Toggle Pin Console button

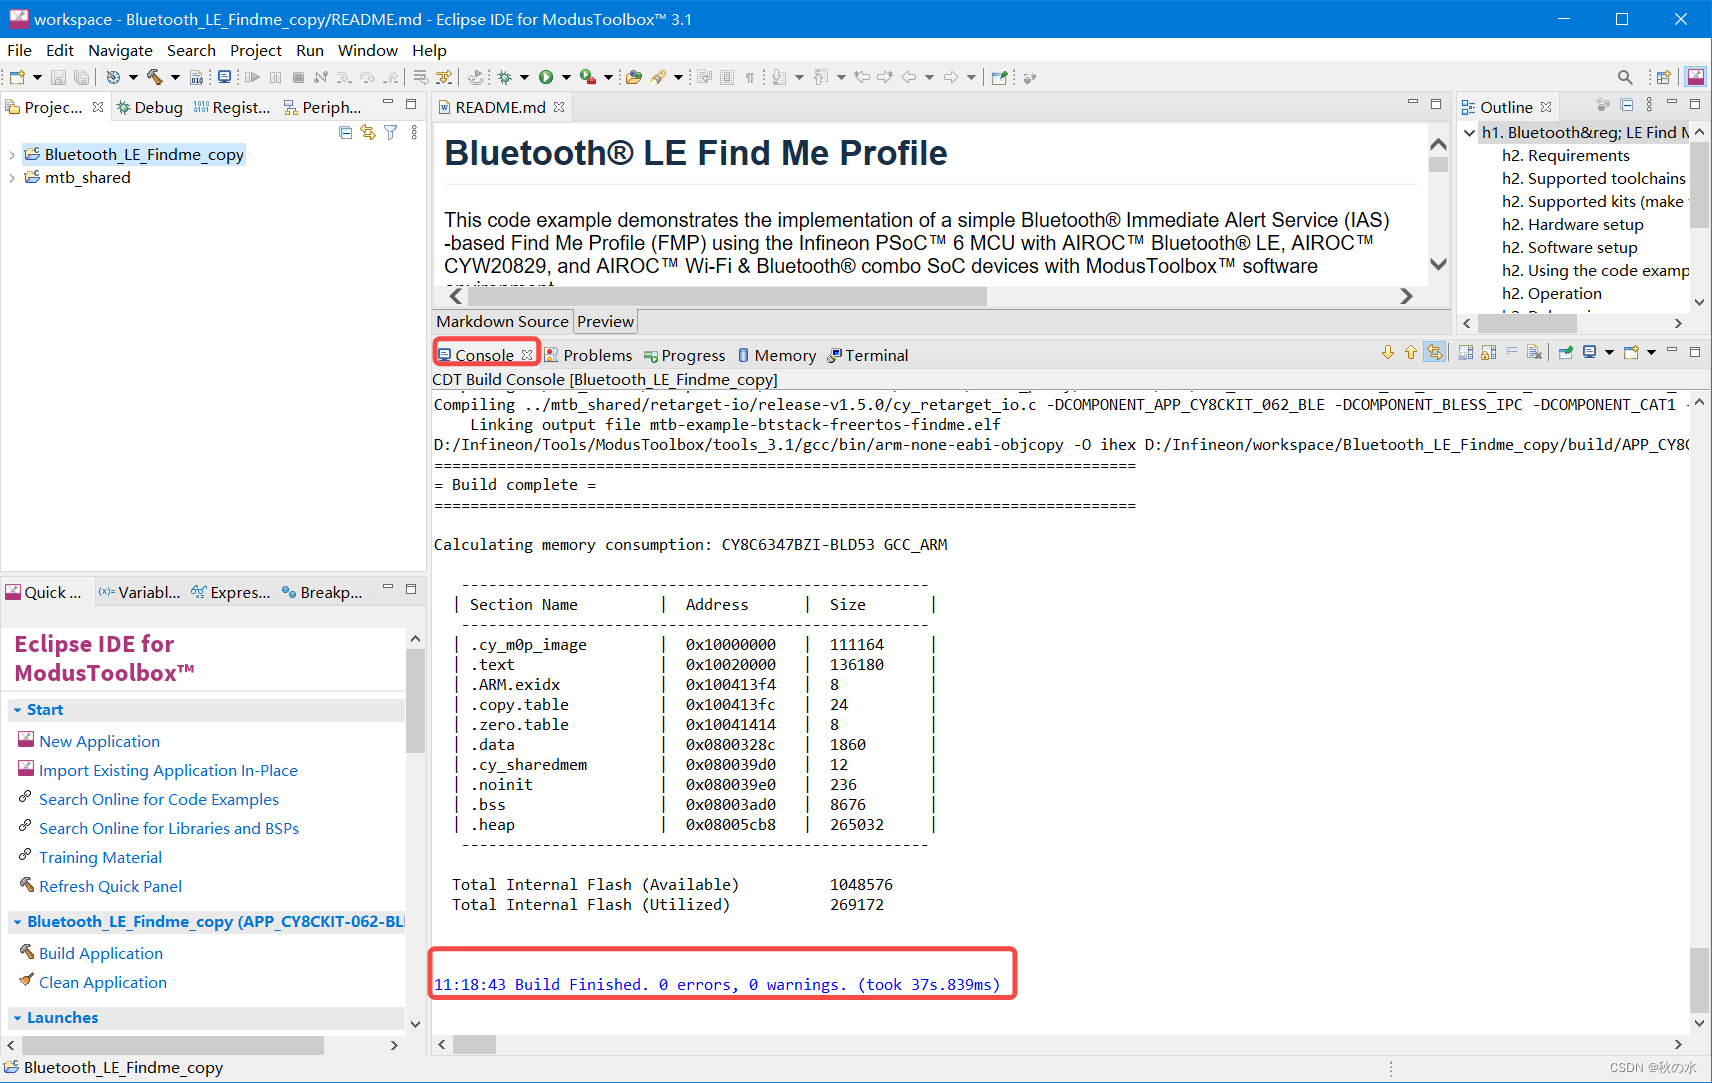[x=1566, y=352]
